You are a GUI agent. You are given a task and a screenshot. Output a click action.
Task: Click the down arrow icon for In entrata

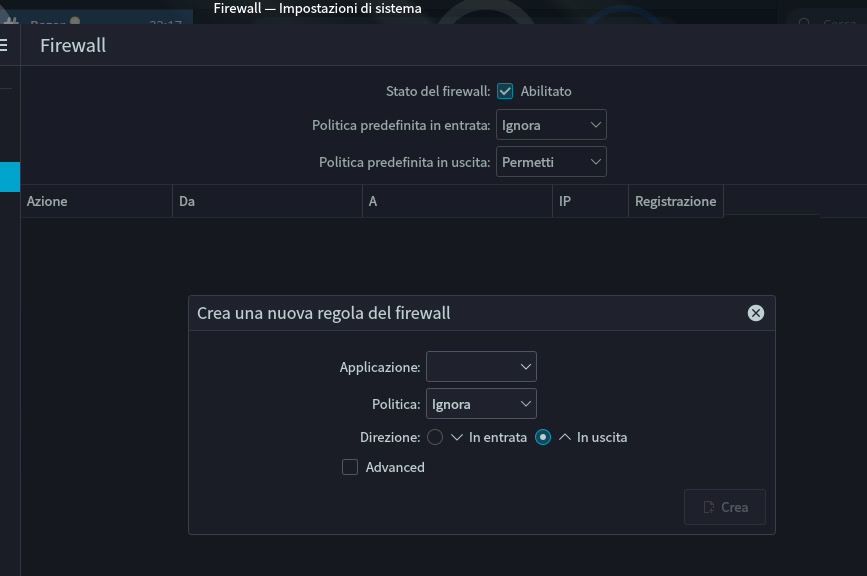pos(457,437)
